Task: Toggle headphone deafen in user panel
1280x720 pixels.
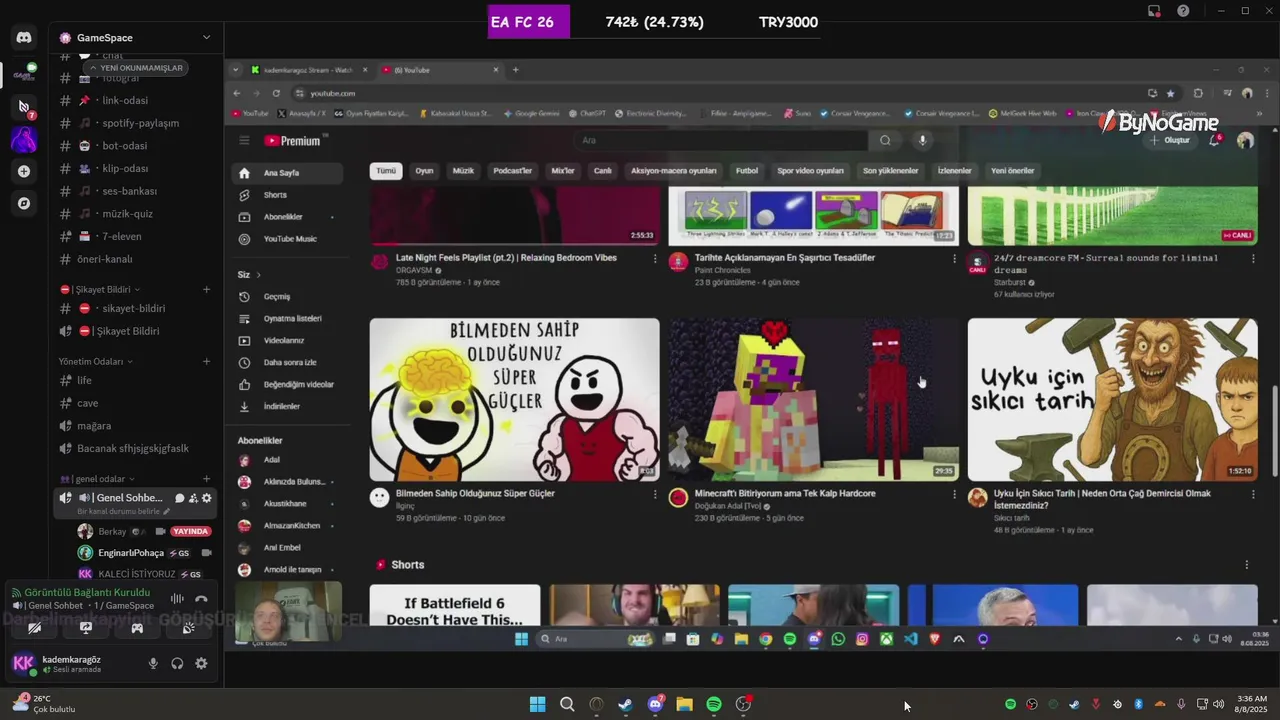Action: click(x=177, y=663)
